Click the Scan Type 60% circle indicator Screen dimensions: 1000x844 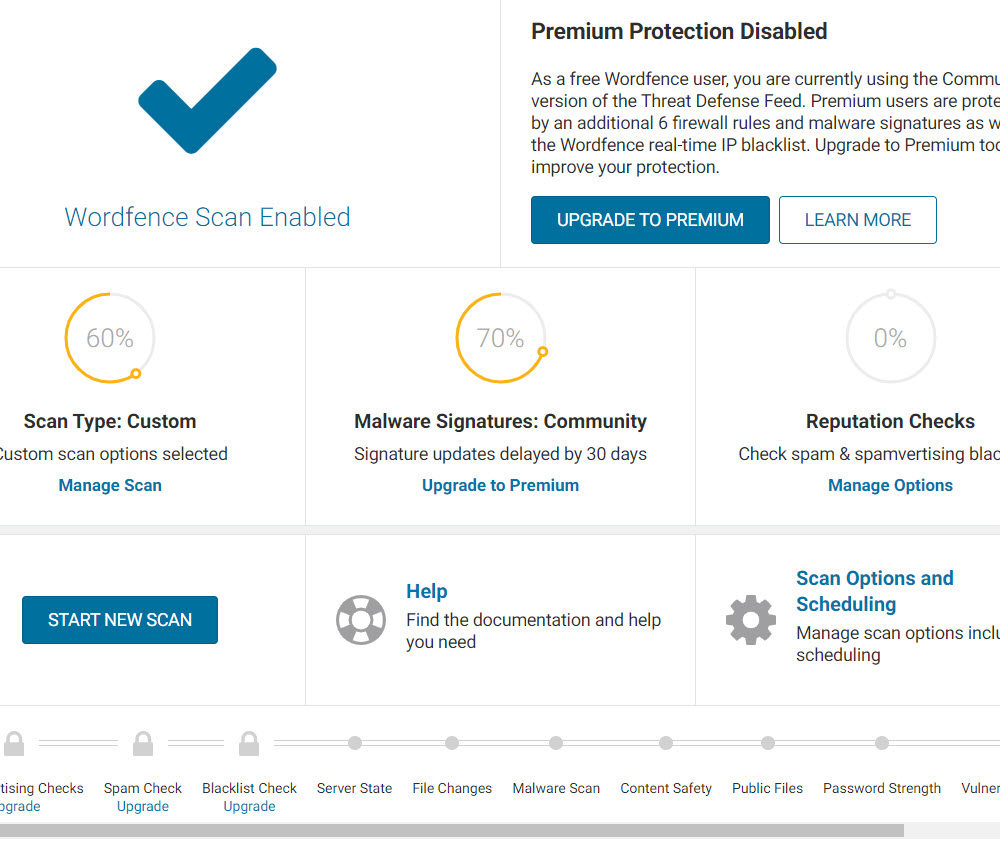pyautogui.click(x=110, y=338)
